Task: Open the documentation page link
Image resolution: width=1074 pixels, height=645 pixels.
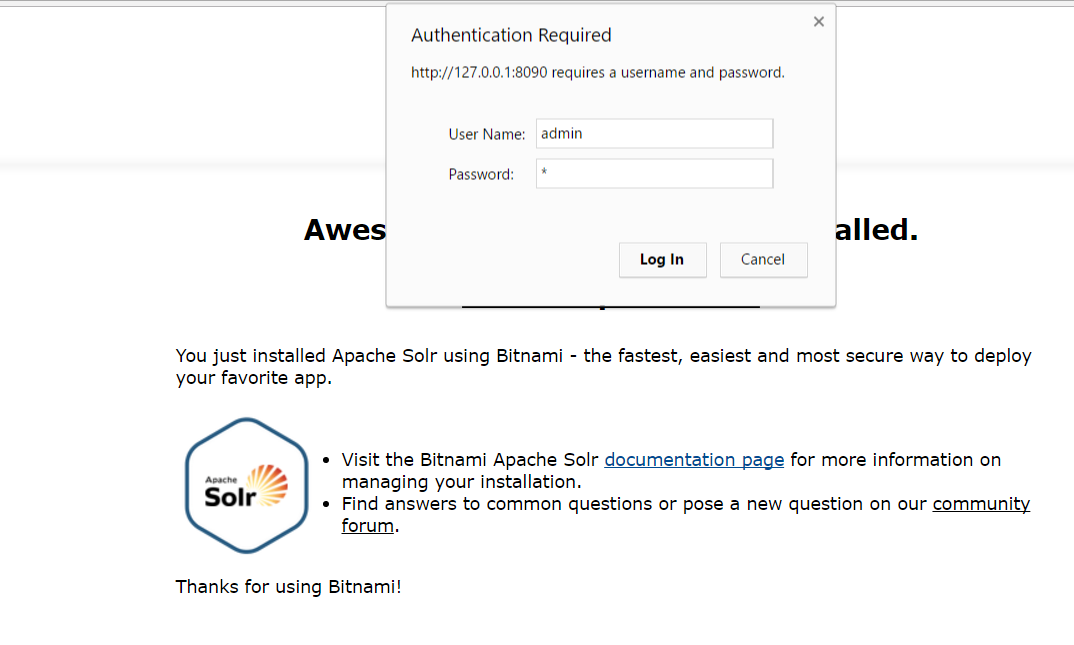Action: tap(694, 459)
